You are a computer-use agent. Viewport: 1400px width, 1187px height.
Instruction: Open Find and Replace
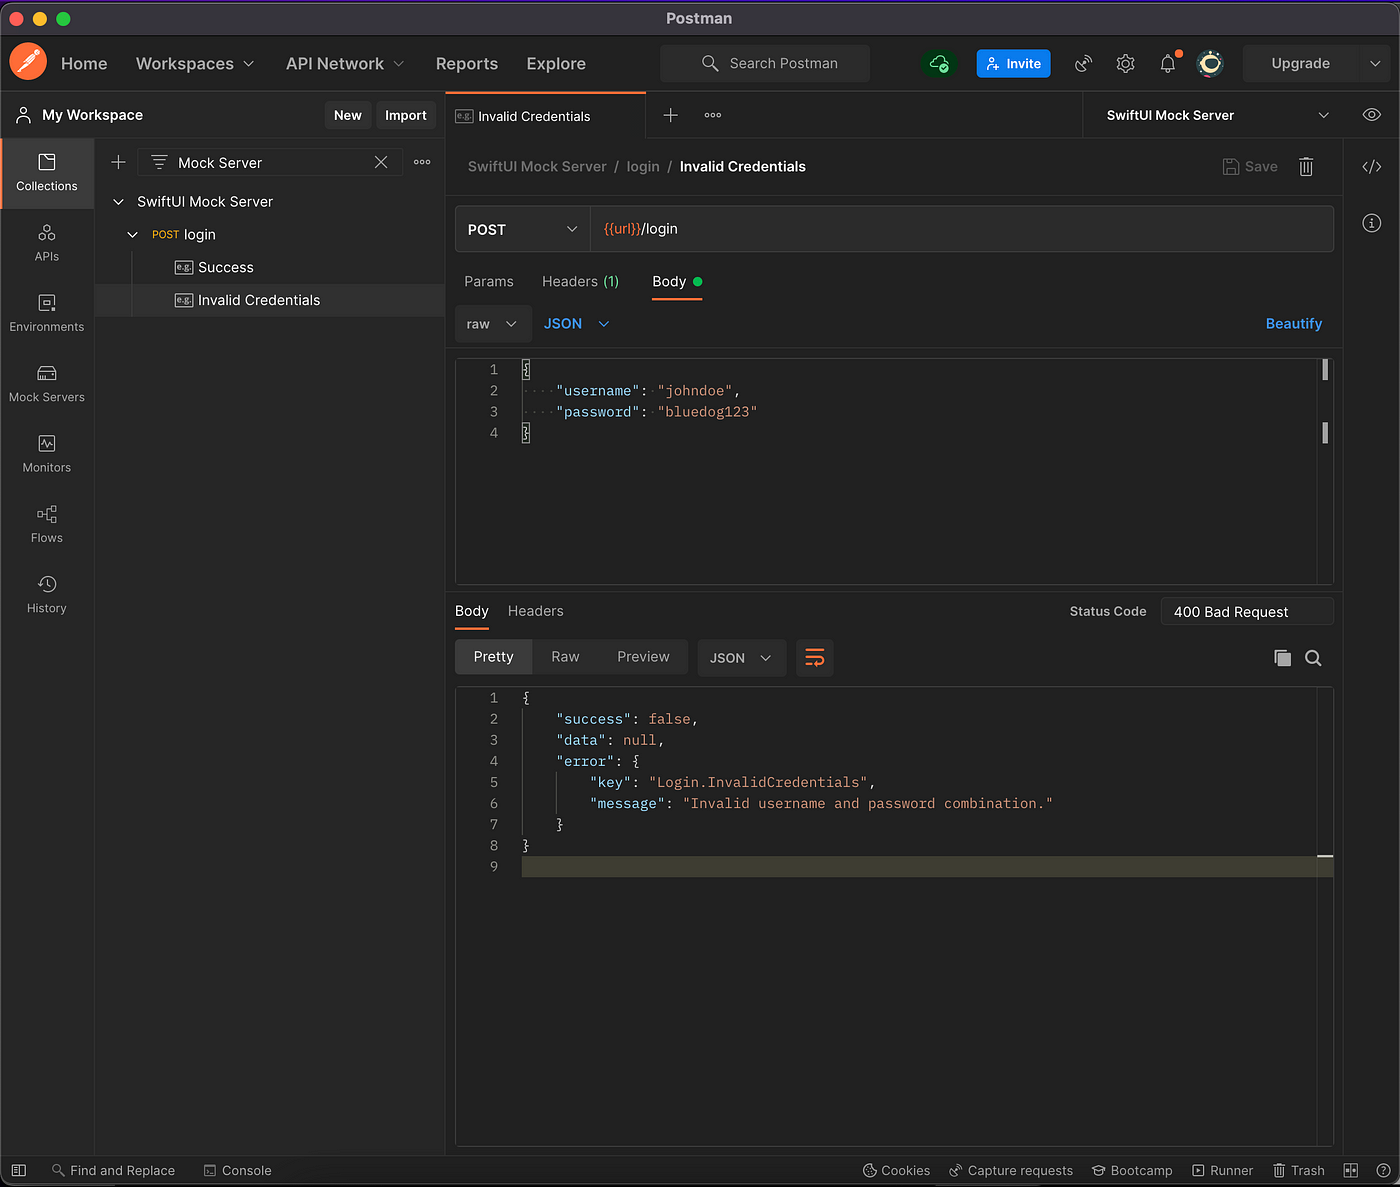click(x=113, y=1170)
